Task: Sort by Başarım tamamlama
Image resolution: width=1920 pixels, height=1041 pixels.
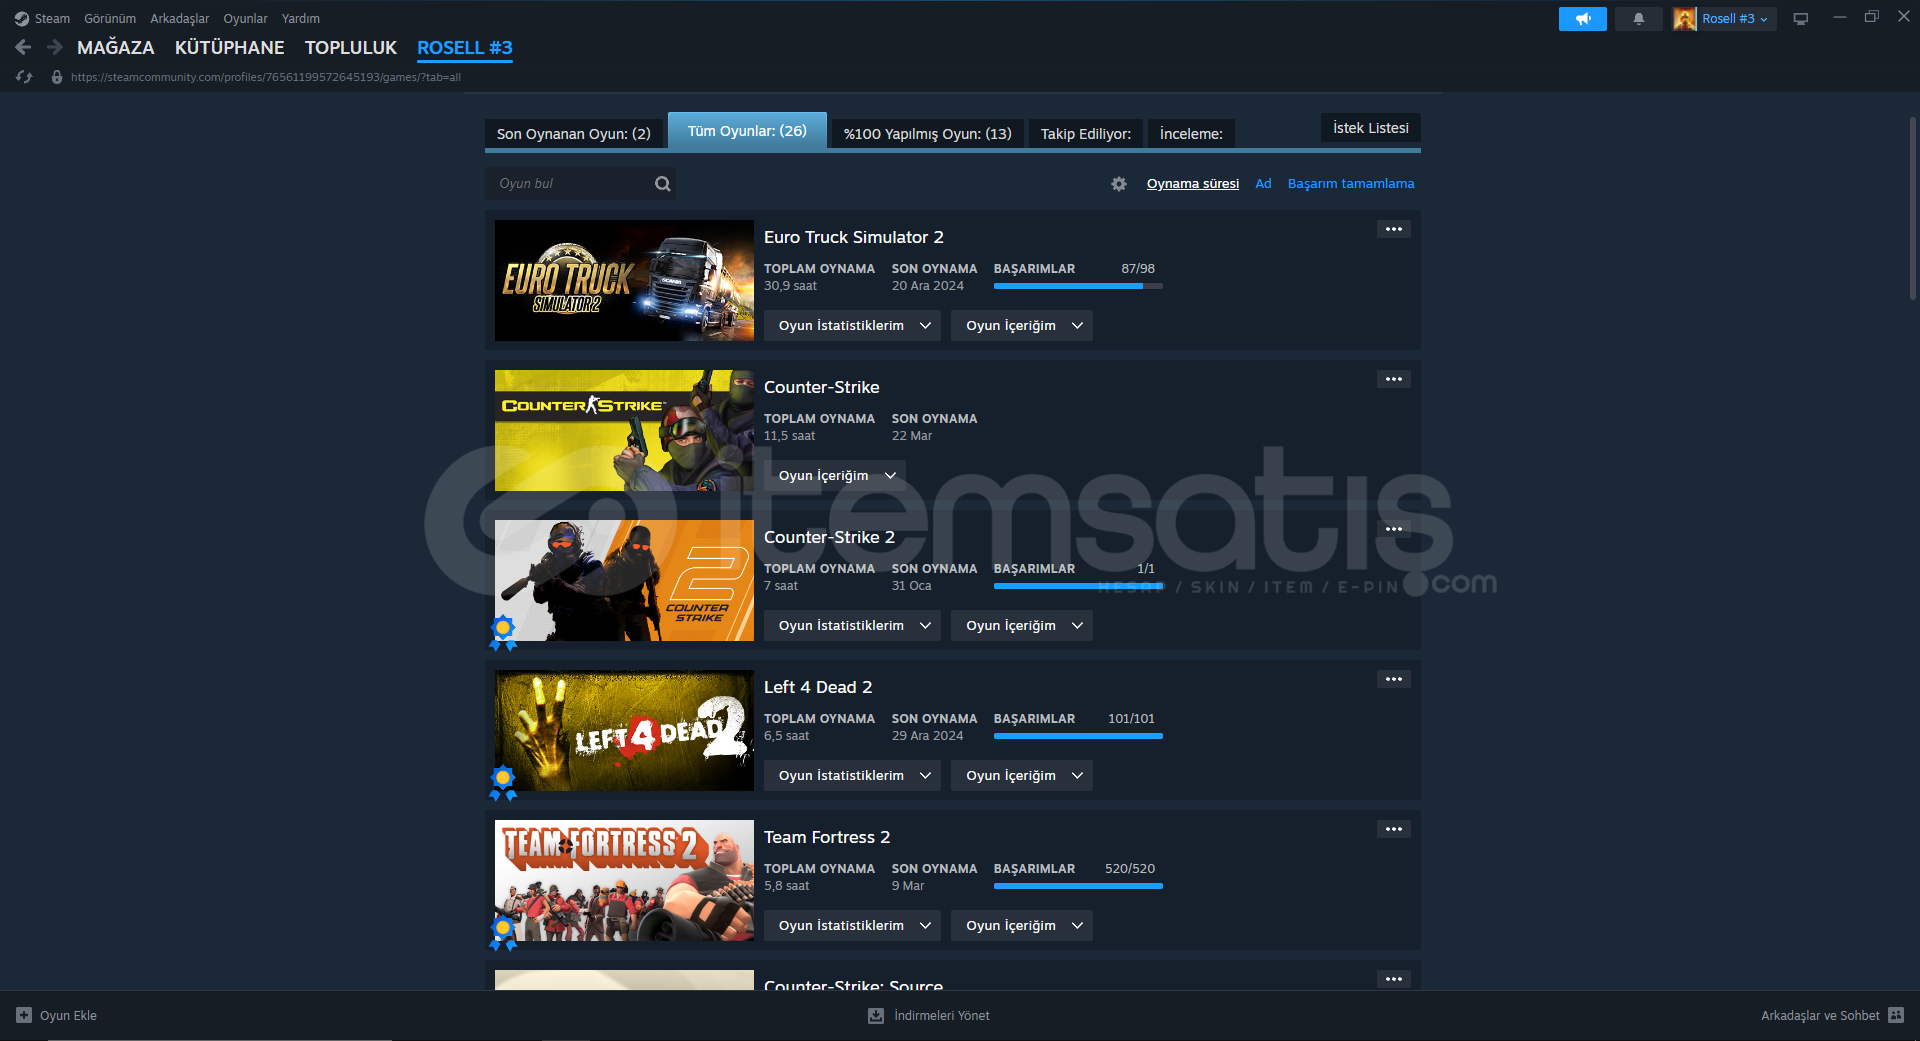Action: (1351, 184)
